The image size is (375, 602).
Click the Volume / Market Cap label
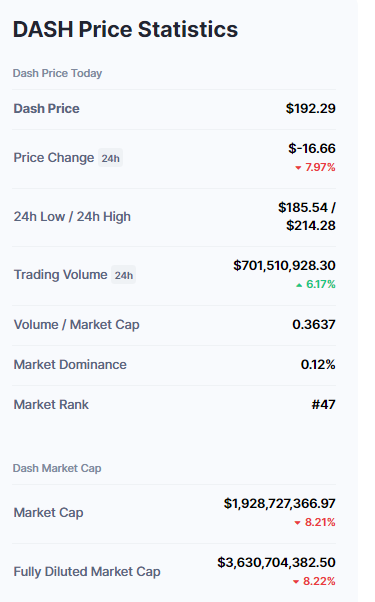(x=77, y=325)
